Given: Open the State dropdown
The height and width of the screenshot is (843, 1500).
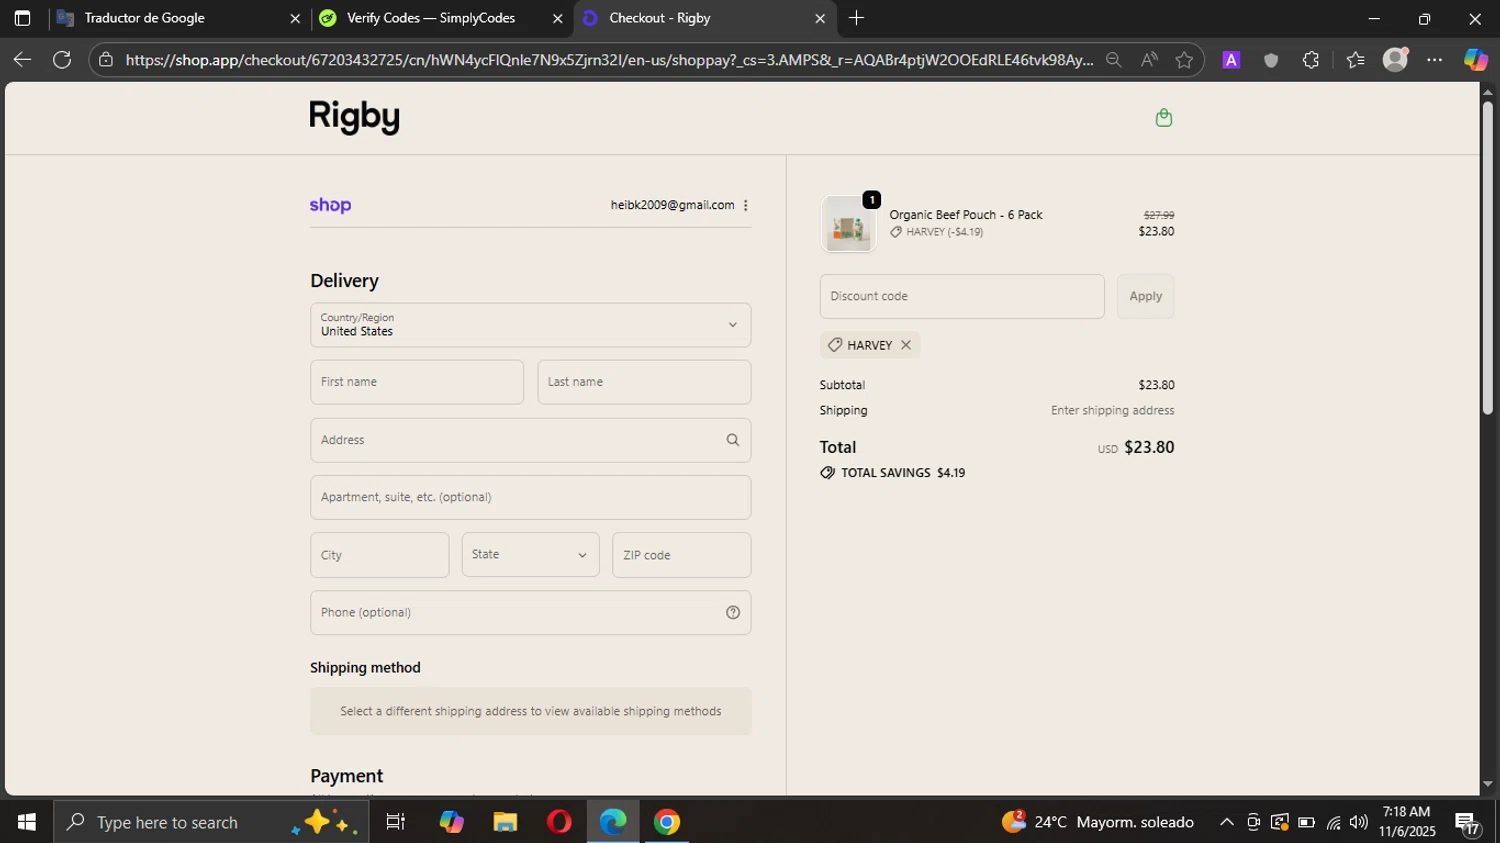Looking at the screenshot, I should pyautogui.click(x=530, y=555).
